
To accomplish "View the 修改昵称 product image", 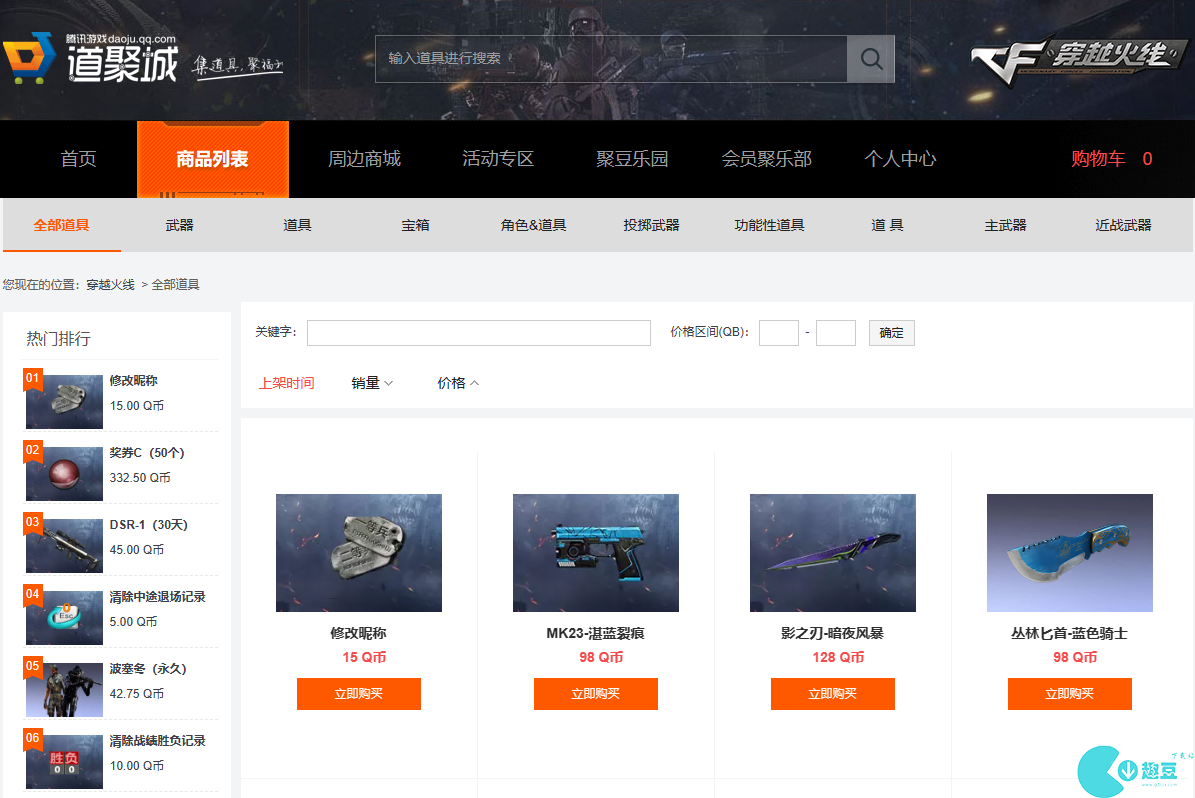I will click(x=359, y=553).
